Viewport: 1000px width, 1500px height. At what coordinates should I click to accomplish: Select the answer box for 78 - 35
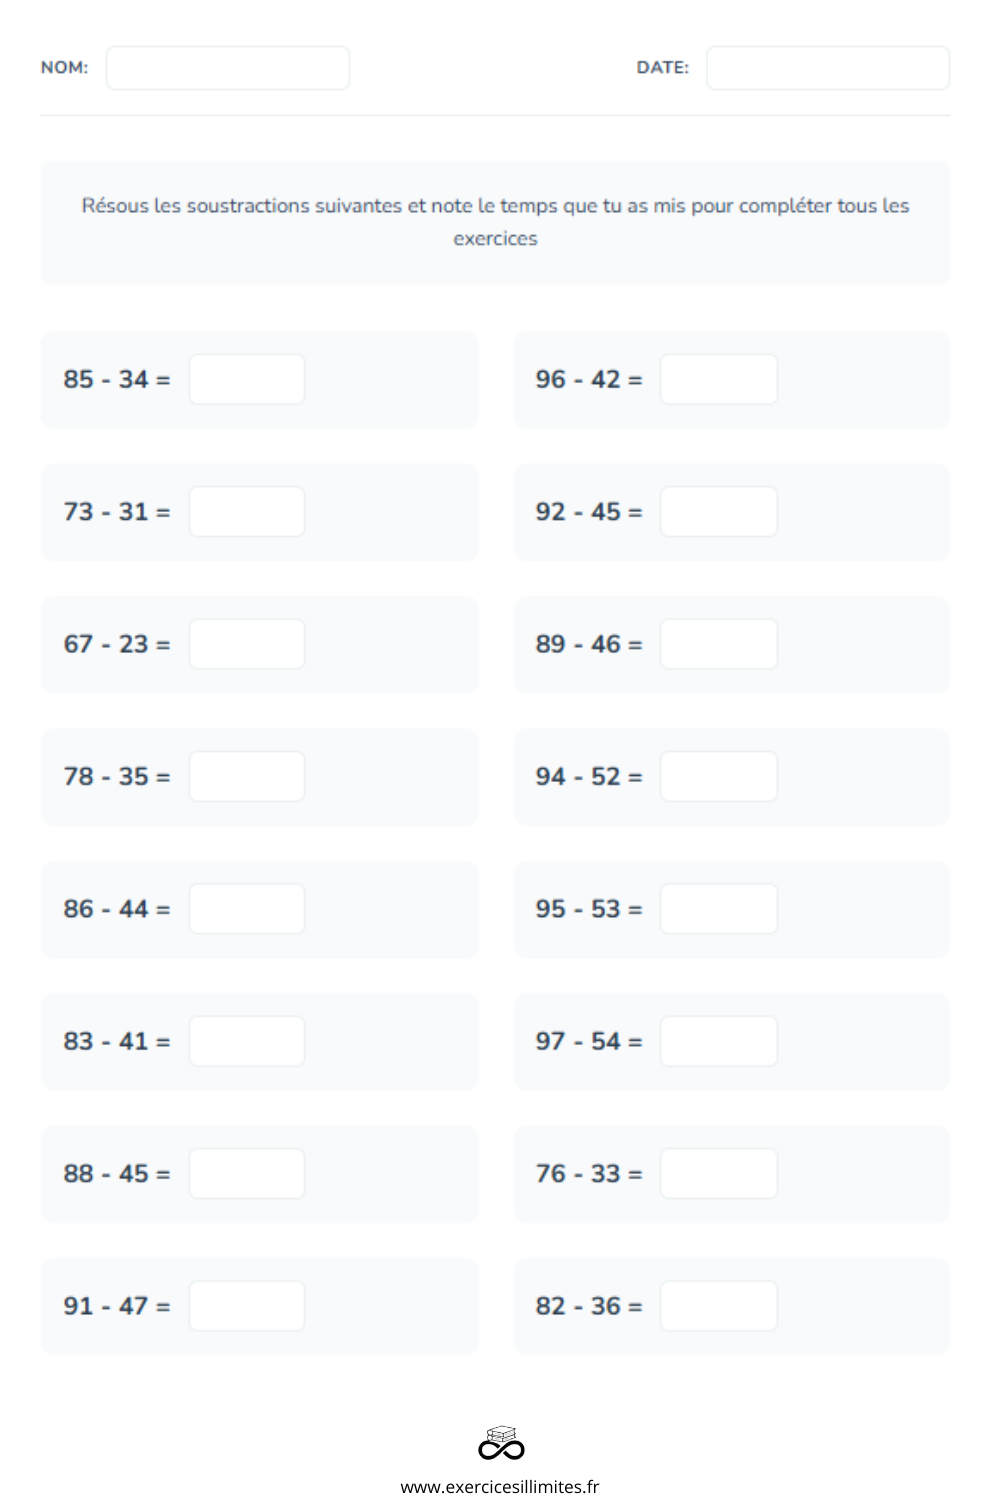point(247,776)
